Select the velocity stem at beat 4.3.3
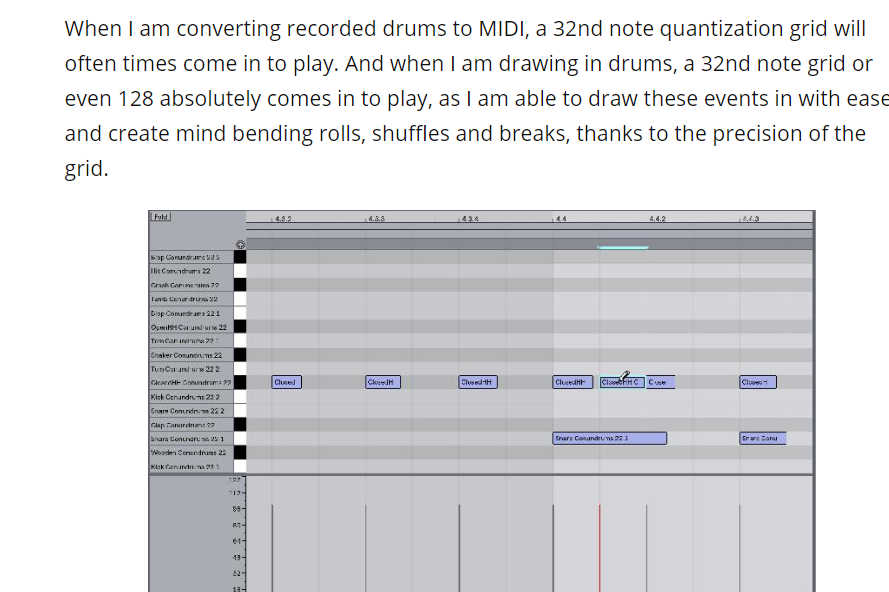Viewport: 889px width, 592px height. 366,548
